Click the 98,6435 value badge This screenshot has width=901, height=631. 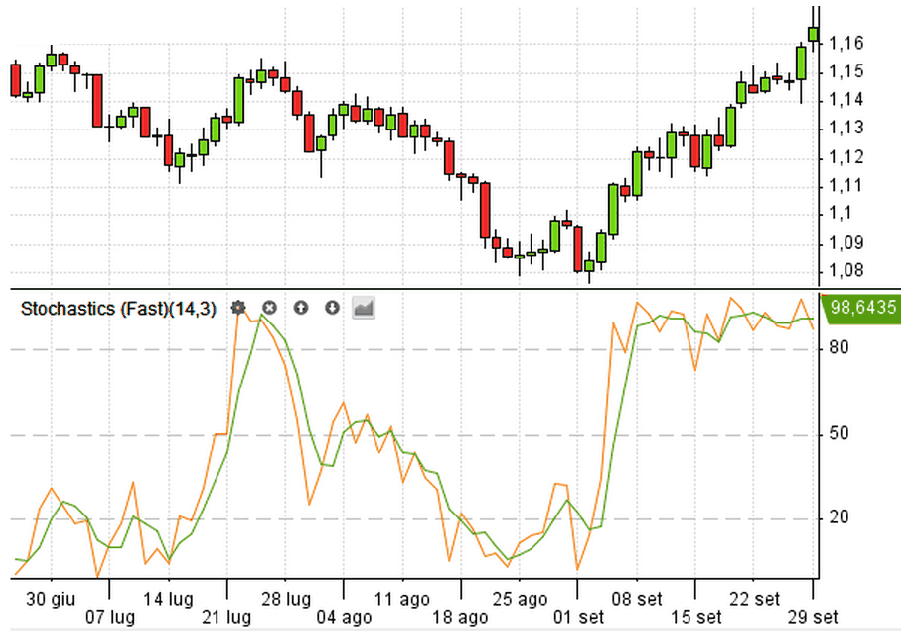coord(862,309)
